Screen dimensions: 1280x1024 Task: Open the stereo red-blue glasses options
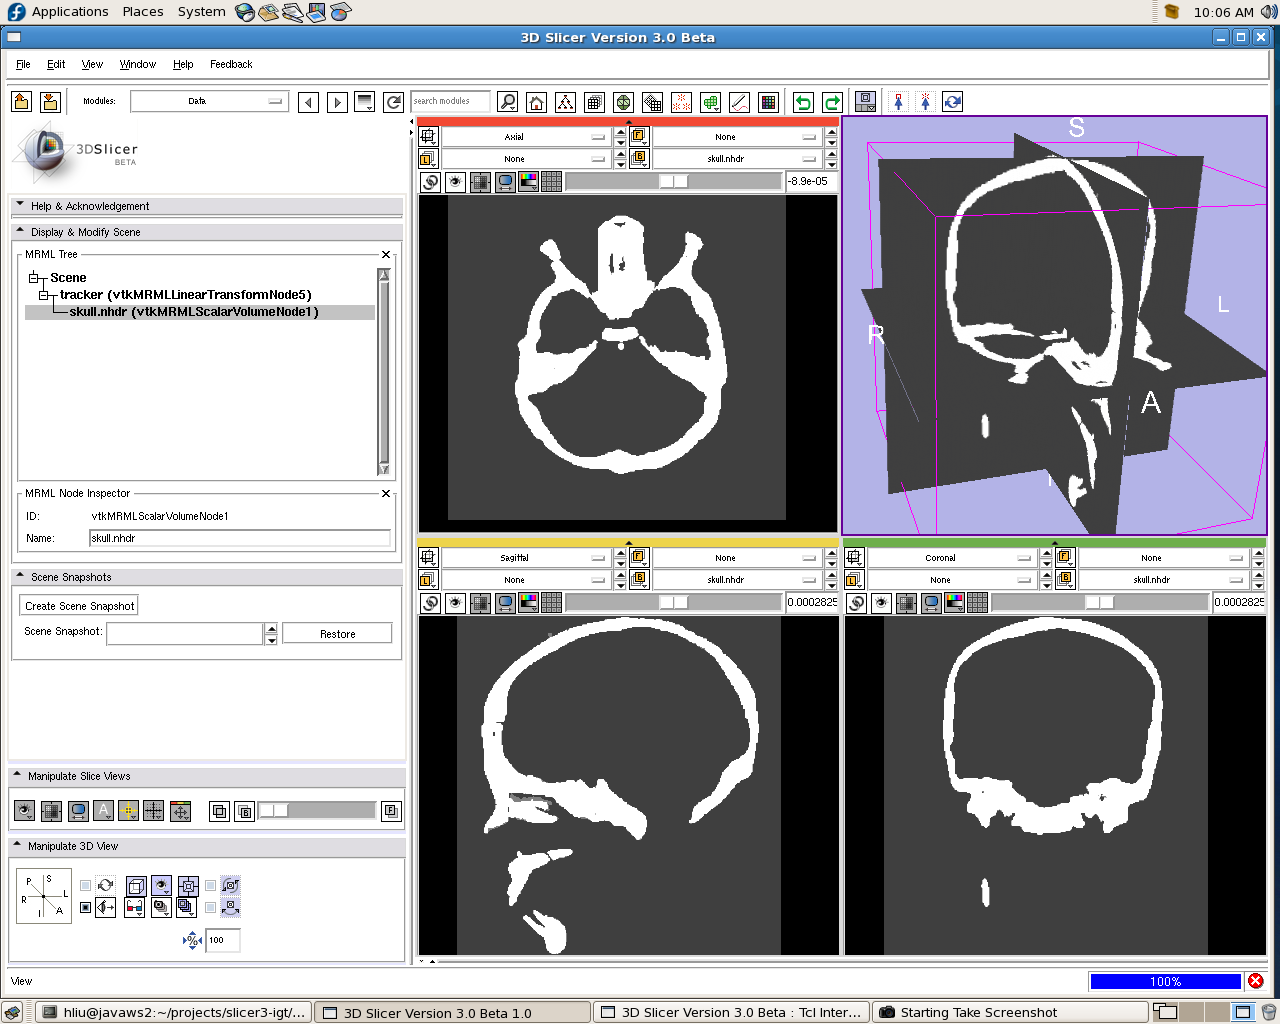[x=134, y=907]
